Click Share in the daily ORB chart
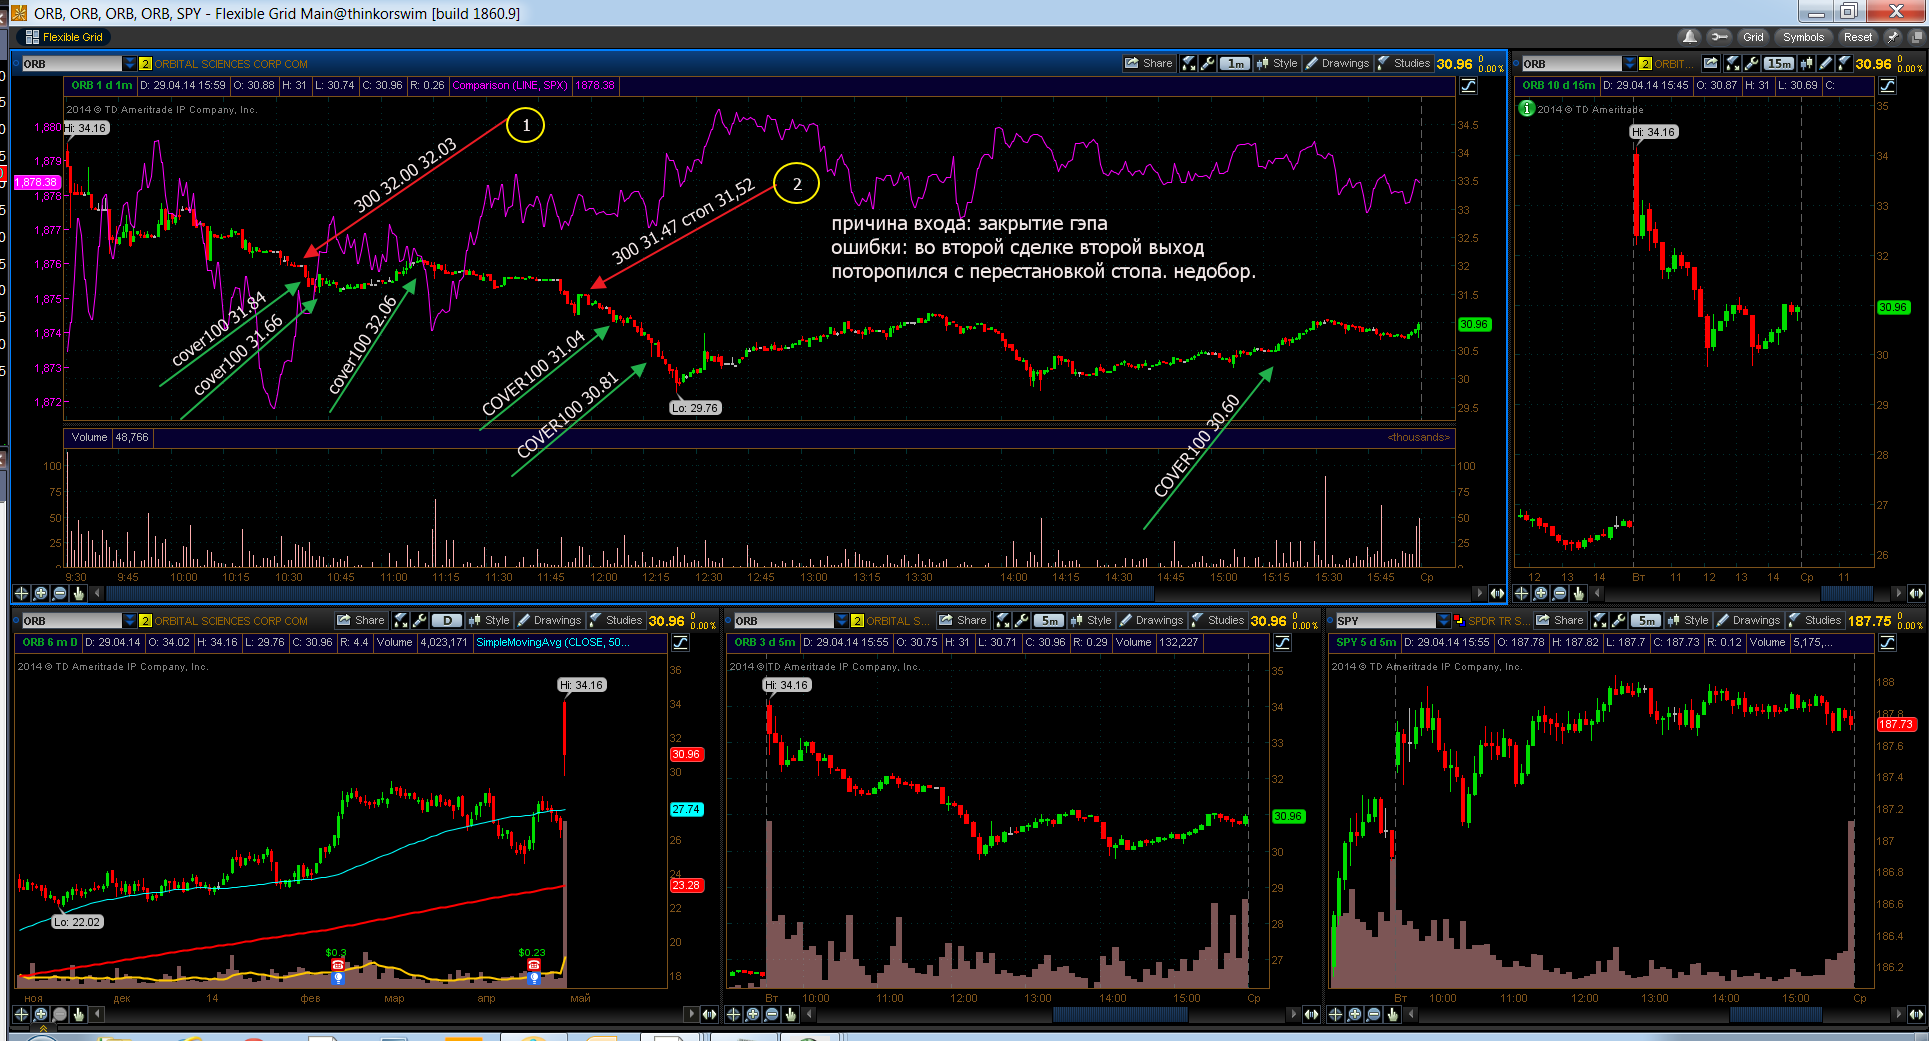Image resolution: width=1929 pixels, height=1041 pixels. (x=361, y=620)
